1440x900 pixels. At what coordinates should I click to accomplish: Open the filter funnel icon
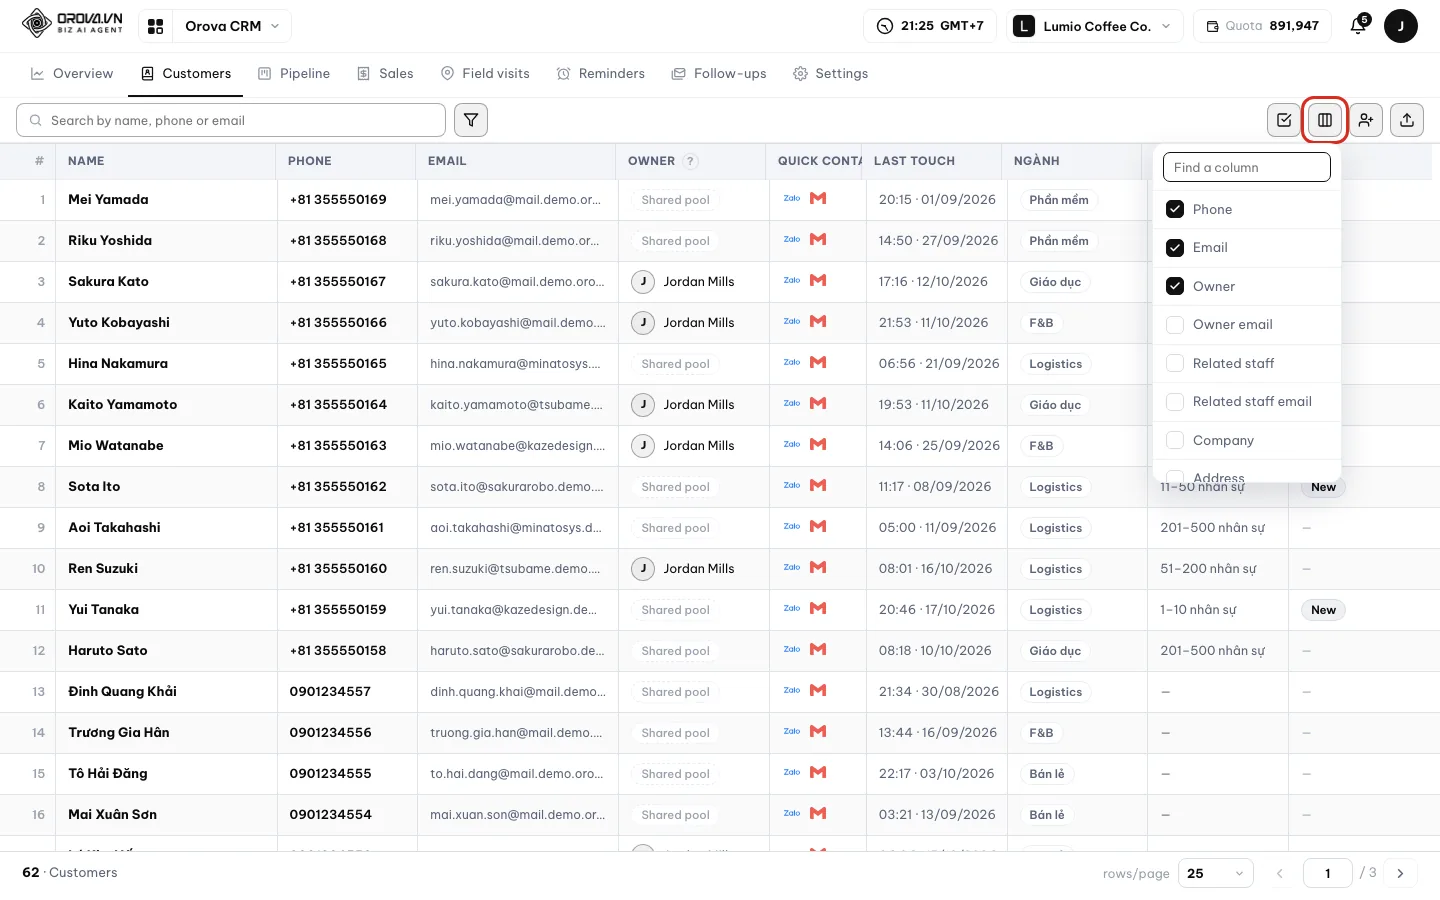point(471,120)
